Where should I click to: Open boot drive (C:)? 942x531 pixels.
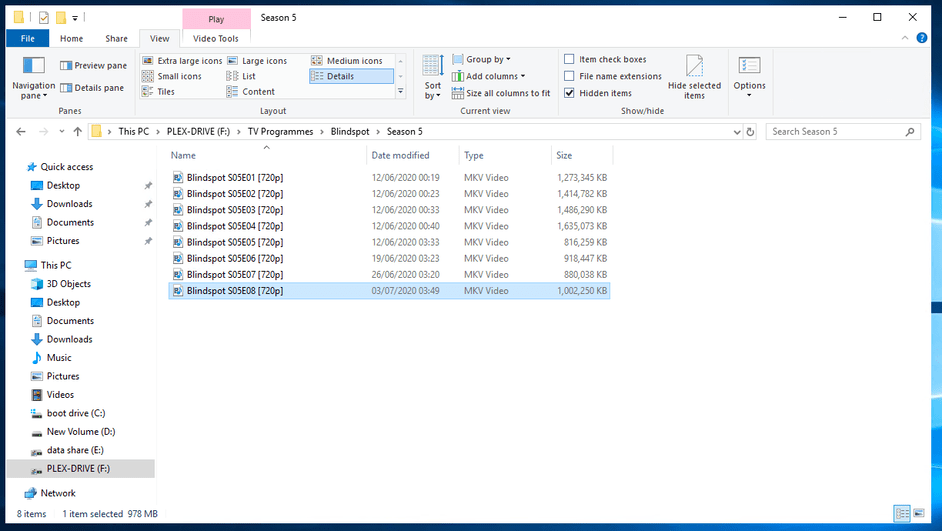[76, 413]
